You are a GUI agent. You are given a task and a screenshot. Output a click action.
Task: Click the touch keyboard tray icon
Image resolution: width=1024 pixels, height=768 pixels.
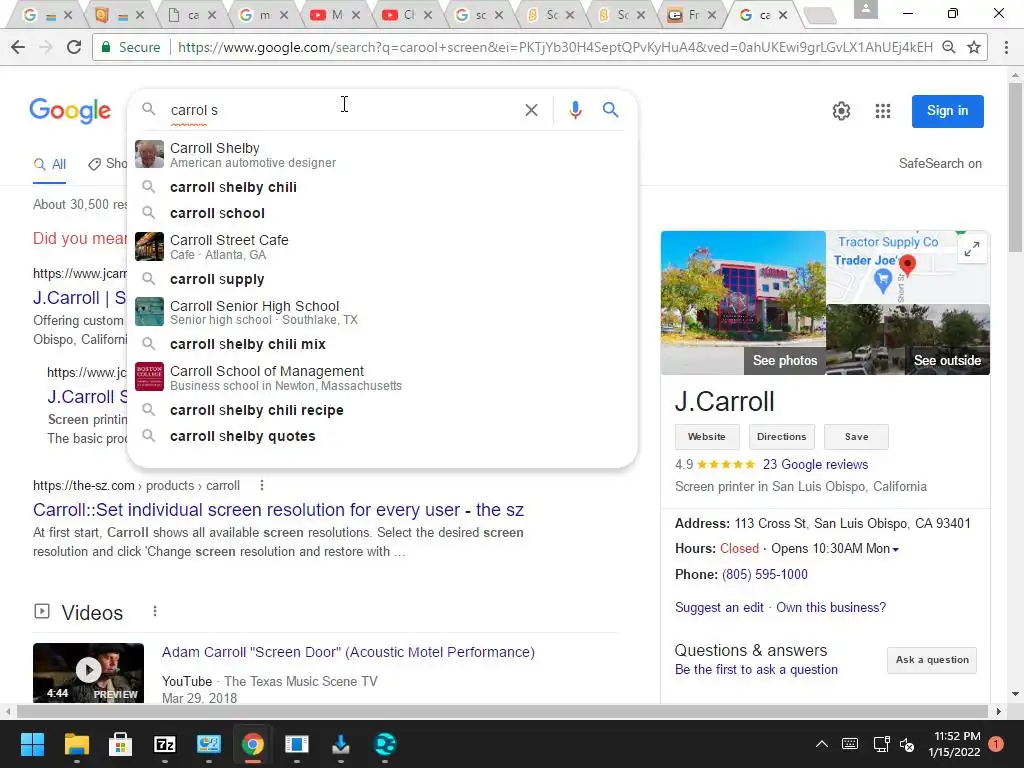(850, 744)
